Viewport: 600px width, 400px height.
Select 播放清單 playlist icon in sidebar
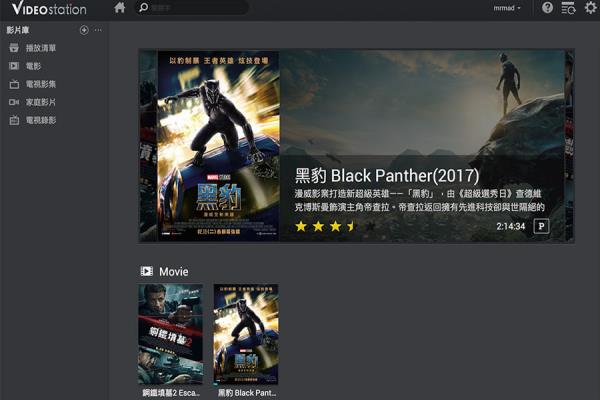point(14,48)
